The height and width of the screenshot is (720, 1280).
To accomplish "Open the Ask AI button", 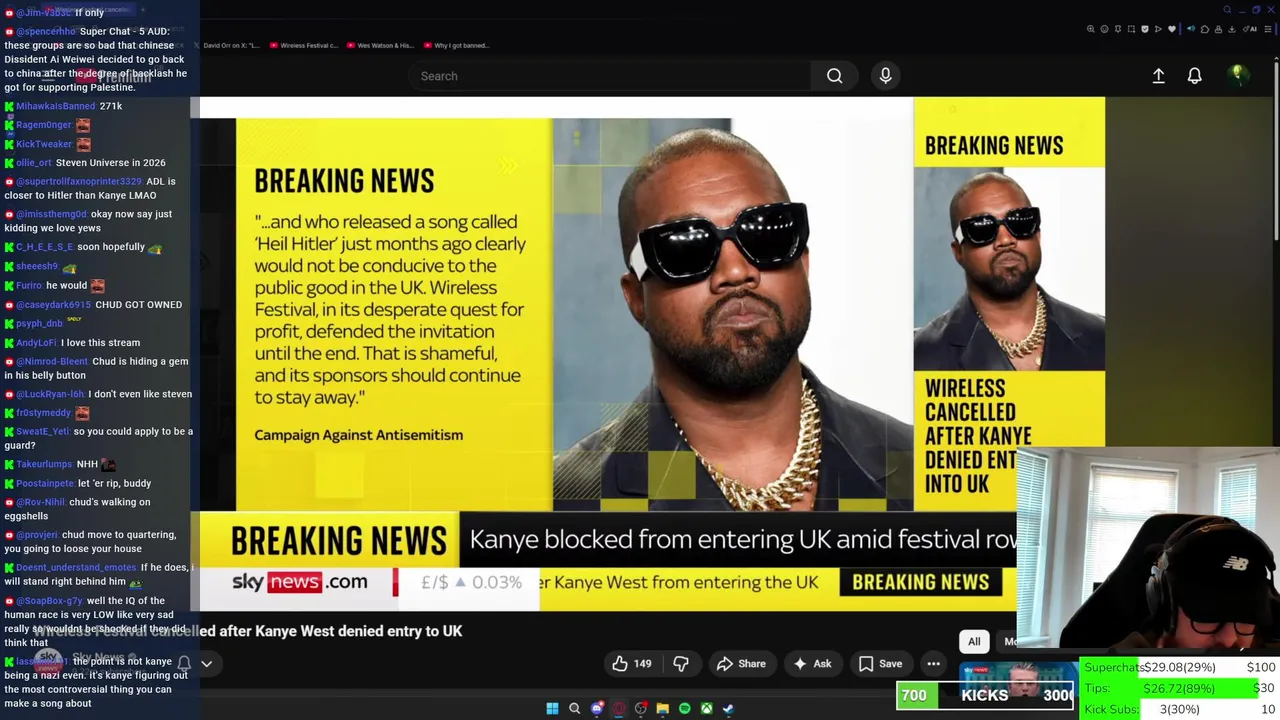I will pyautogui.click(x=812, y=663).
